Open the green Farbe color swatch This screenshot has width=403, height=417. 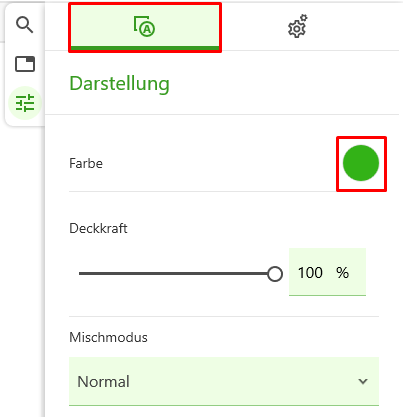tap(361, 163)
